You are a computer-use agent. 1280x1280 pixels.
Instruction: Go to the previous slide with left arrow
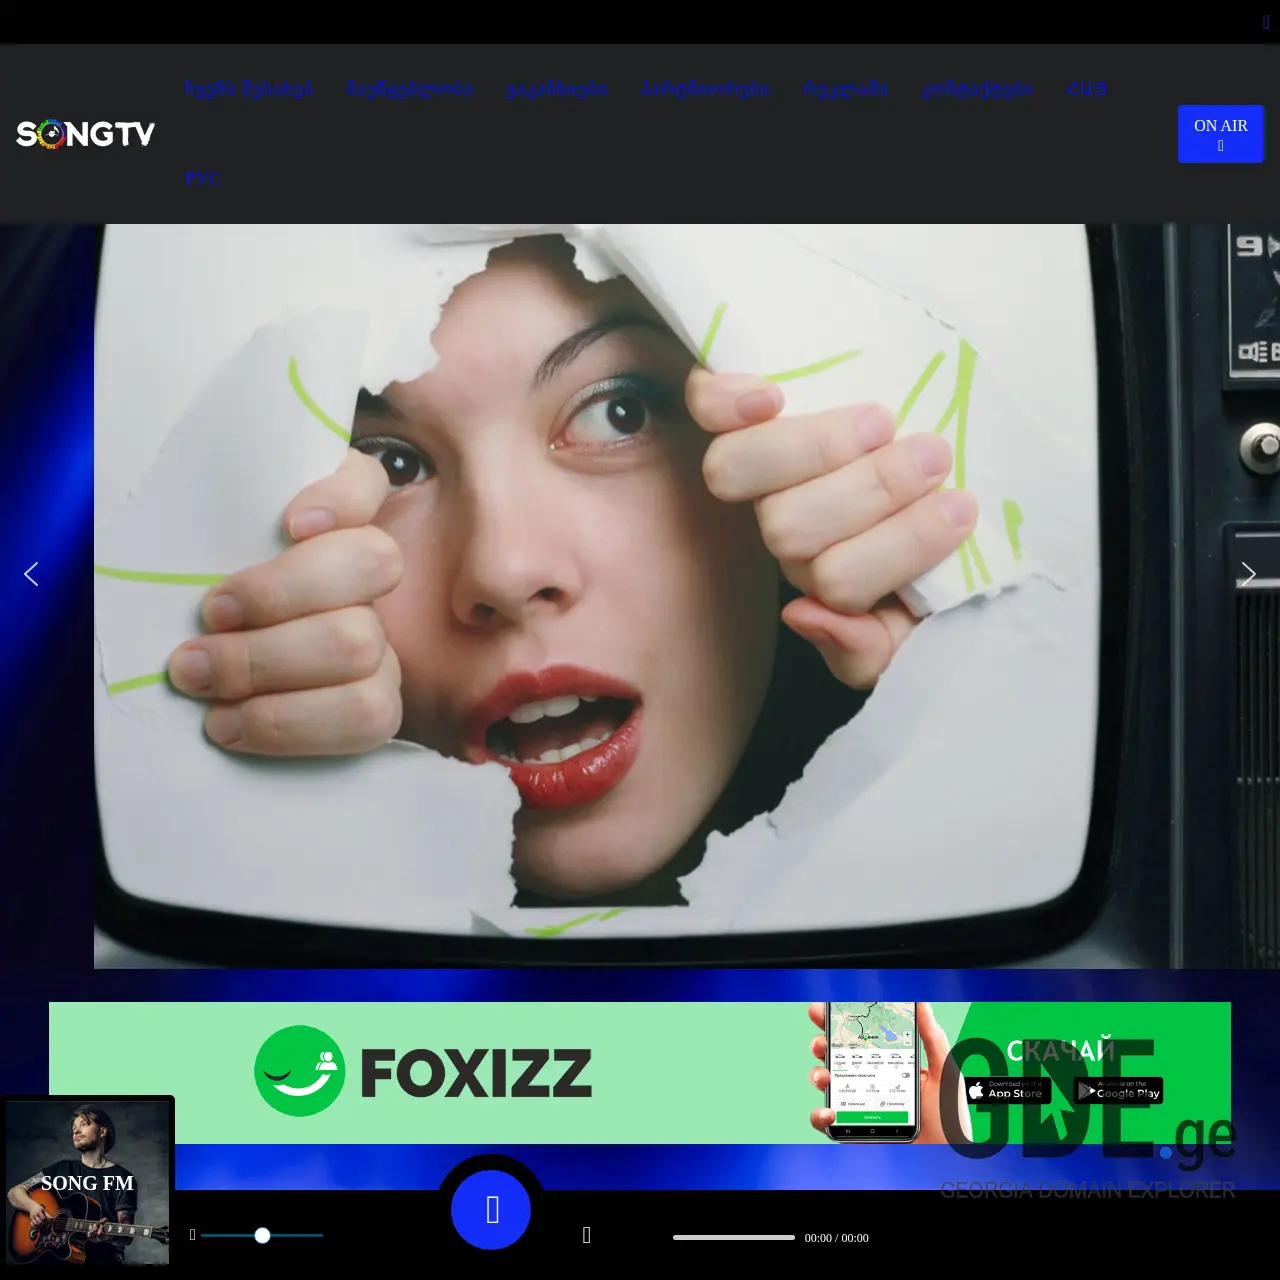tap(32, 574)
